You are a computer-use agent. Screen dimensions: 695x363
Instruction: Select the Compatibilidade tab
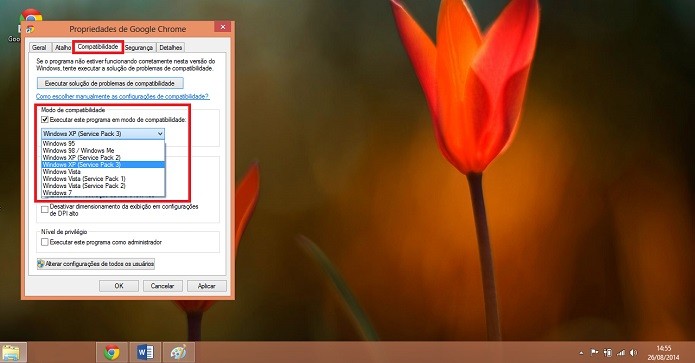(x=98, y=47)
